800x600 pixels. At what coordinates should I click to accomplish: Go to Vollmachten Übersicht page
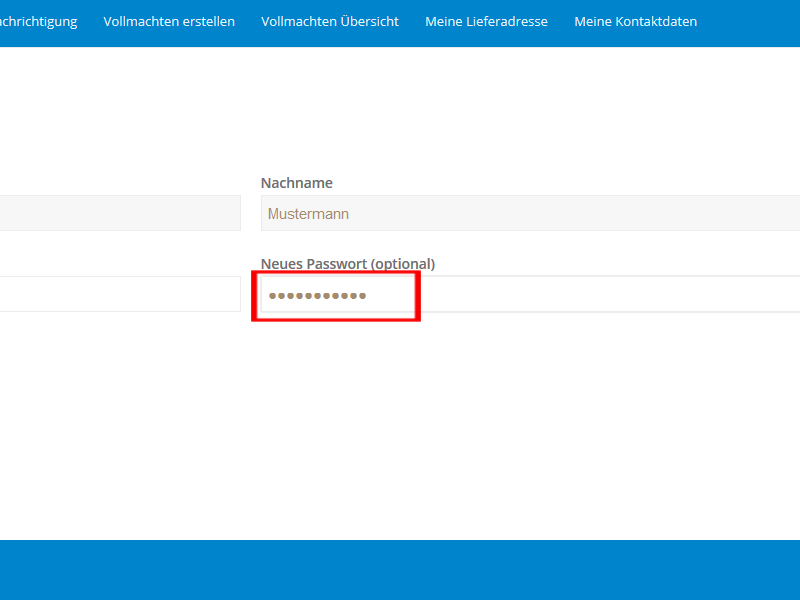point(330,22)
